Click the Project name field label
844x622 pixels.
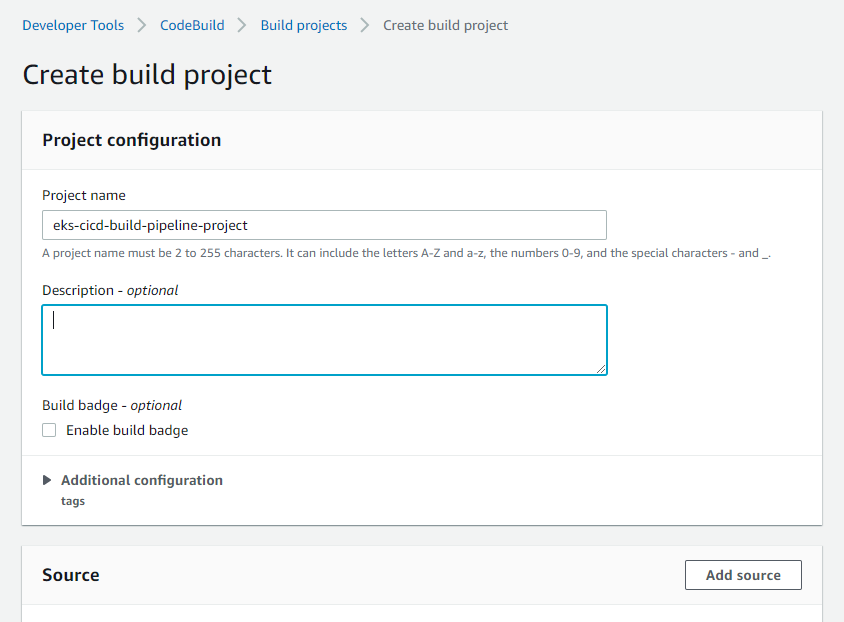pyautogui.click(x=83, y=195)
